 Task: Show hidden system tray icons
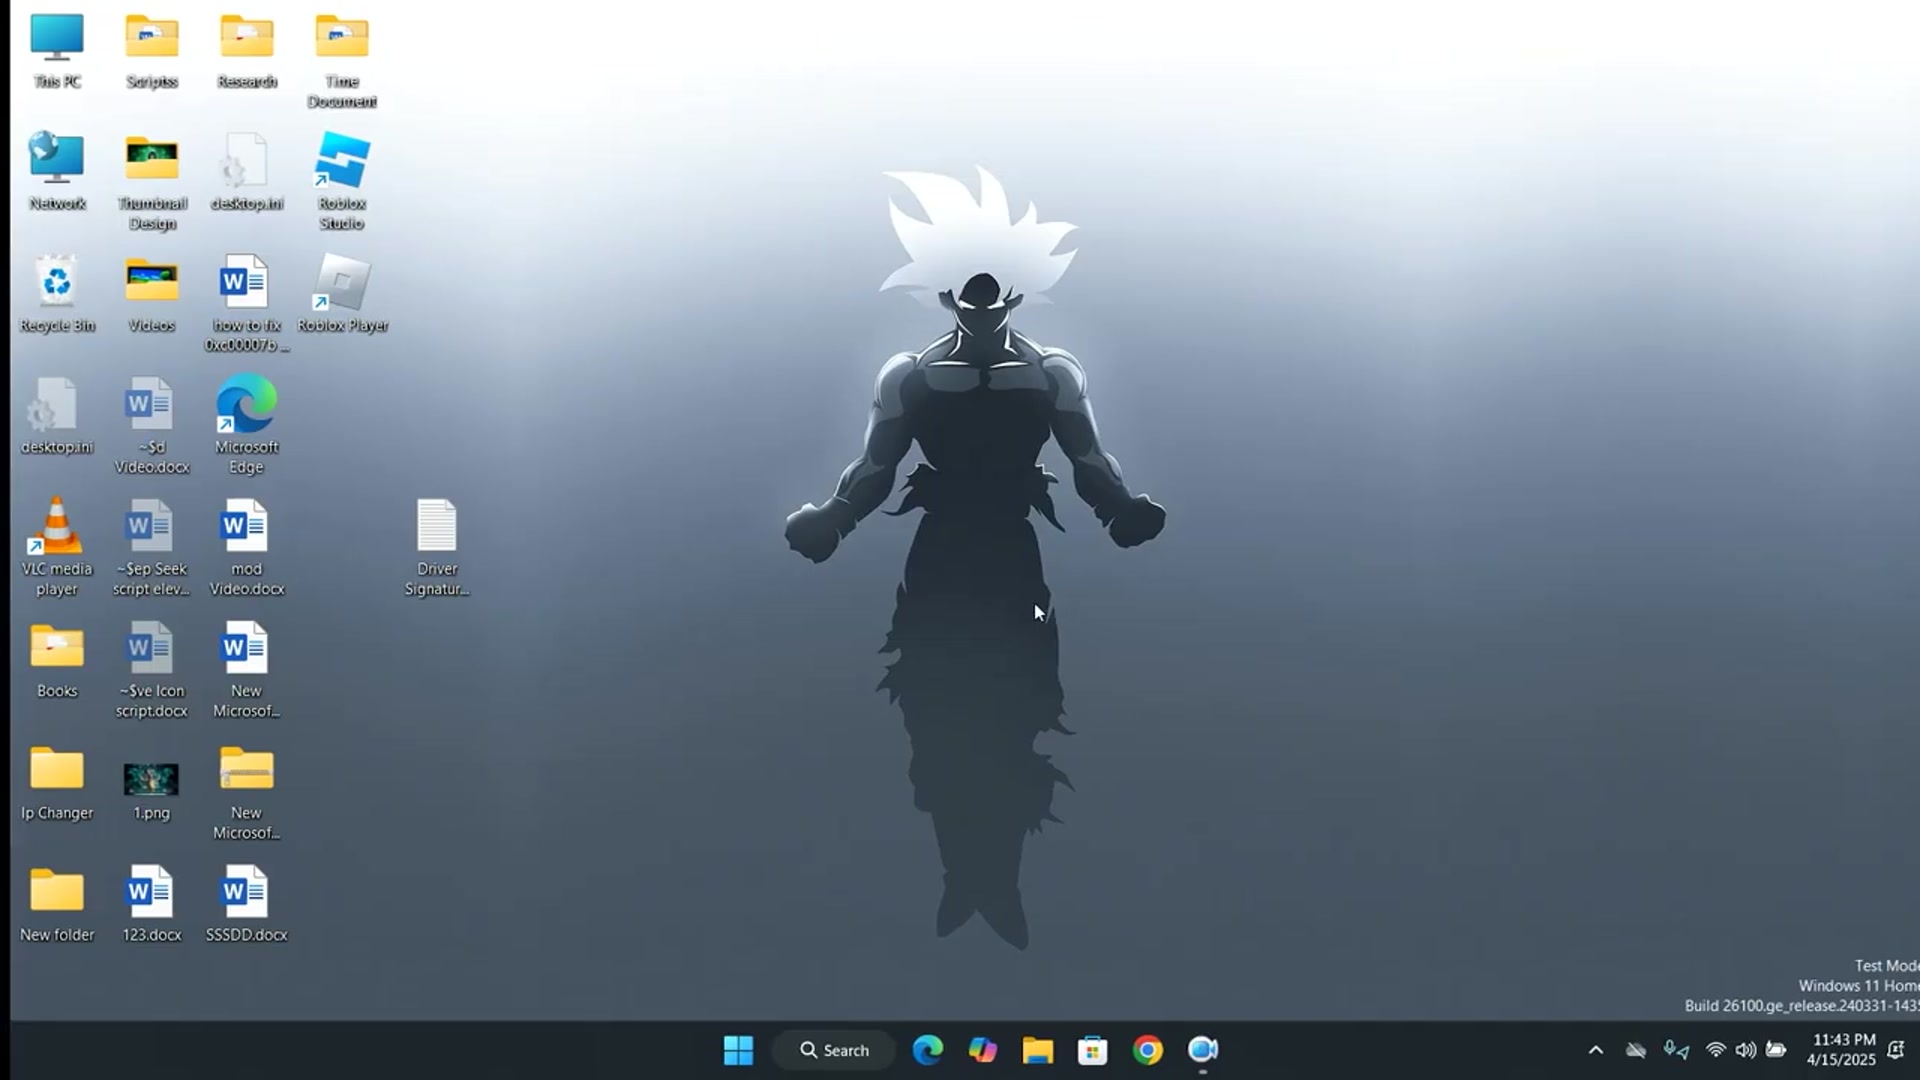pyautogui.click(x=1596, y=1050)
